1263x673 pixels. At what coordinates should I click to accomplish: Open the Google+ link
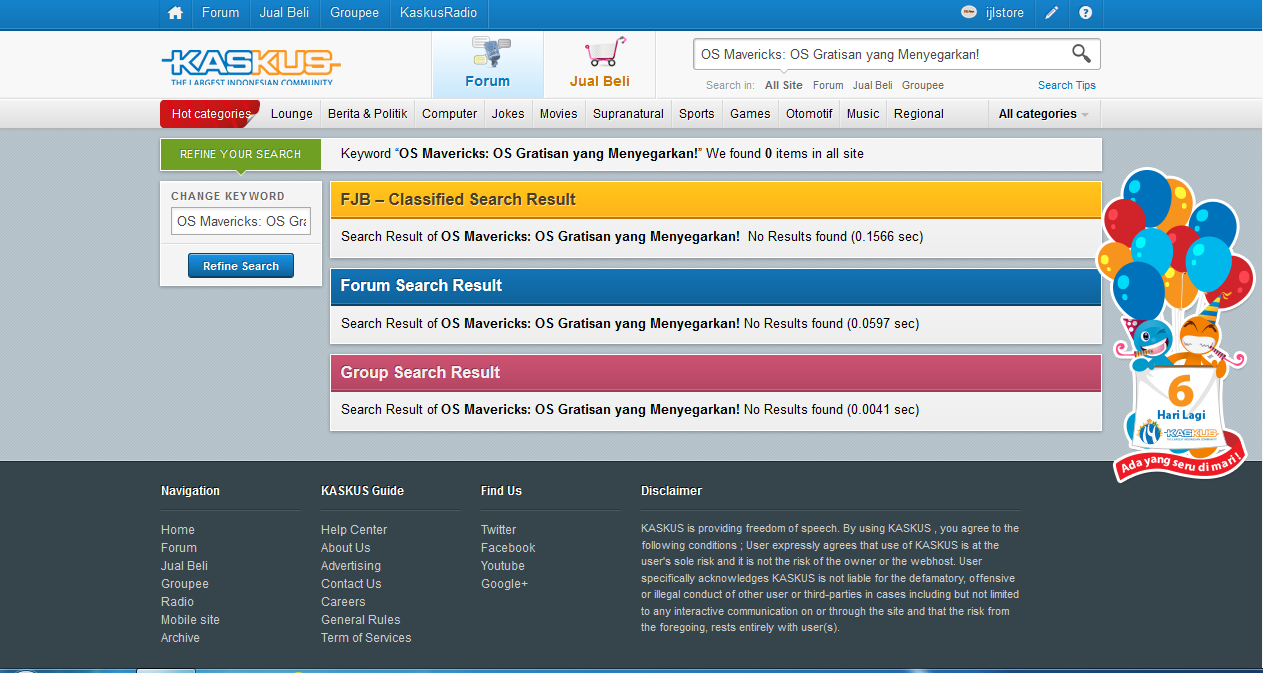504,584
